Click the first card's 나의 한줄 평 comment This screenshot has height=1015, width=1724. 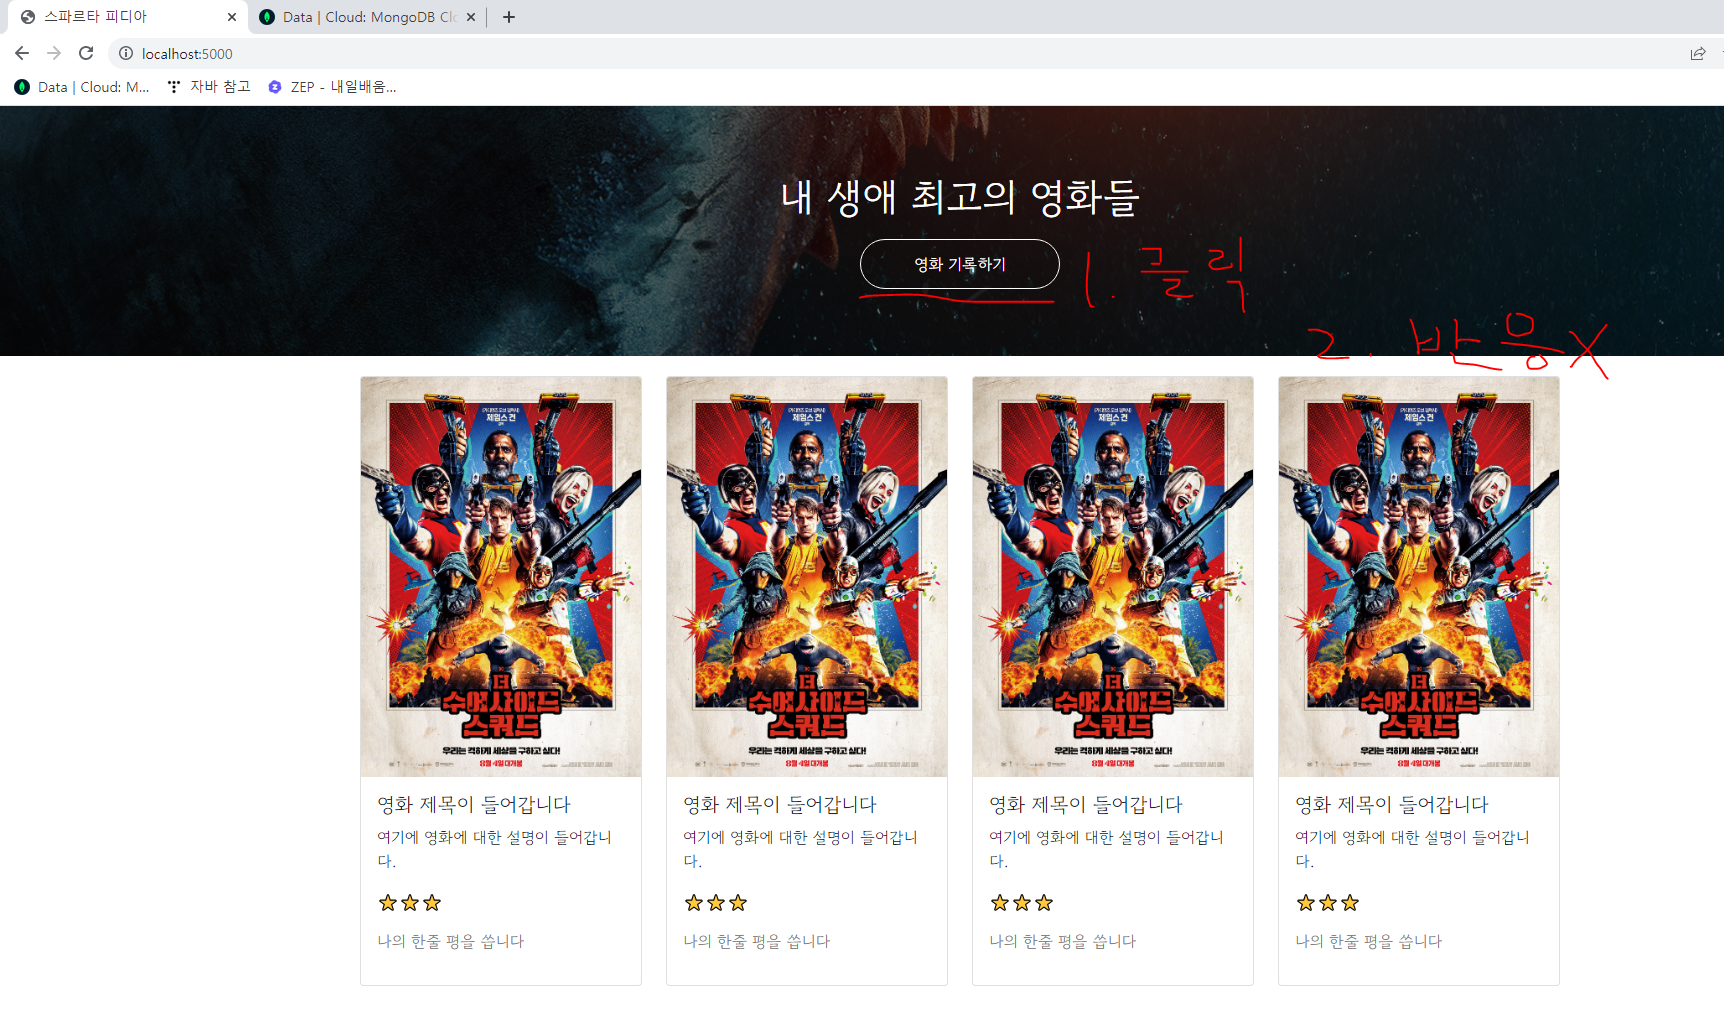click(x=450, y=941)
